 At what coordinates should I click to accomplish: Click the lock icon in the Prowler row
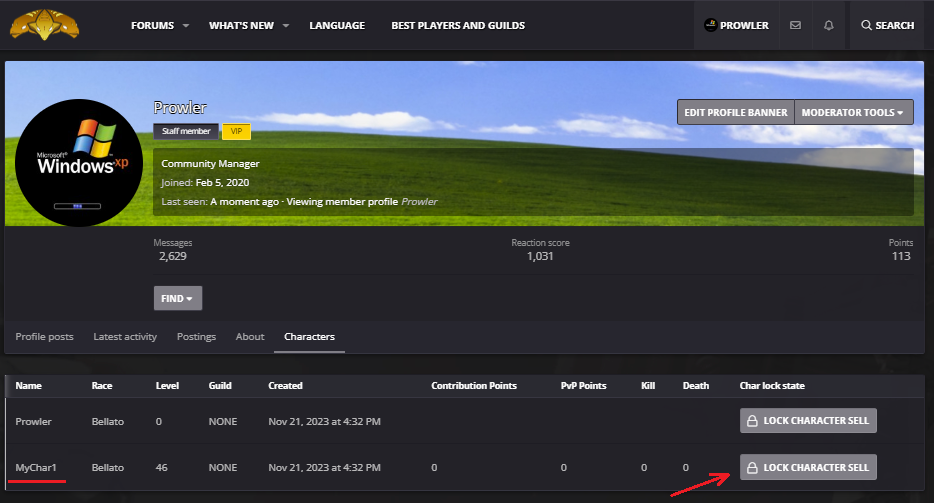(x=752, y=421)
